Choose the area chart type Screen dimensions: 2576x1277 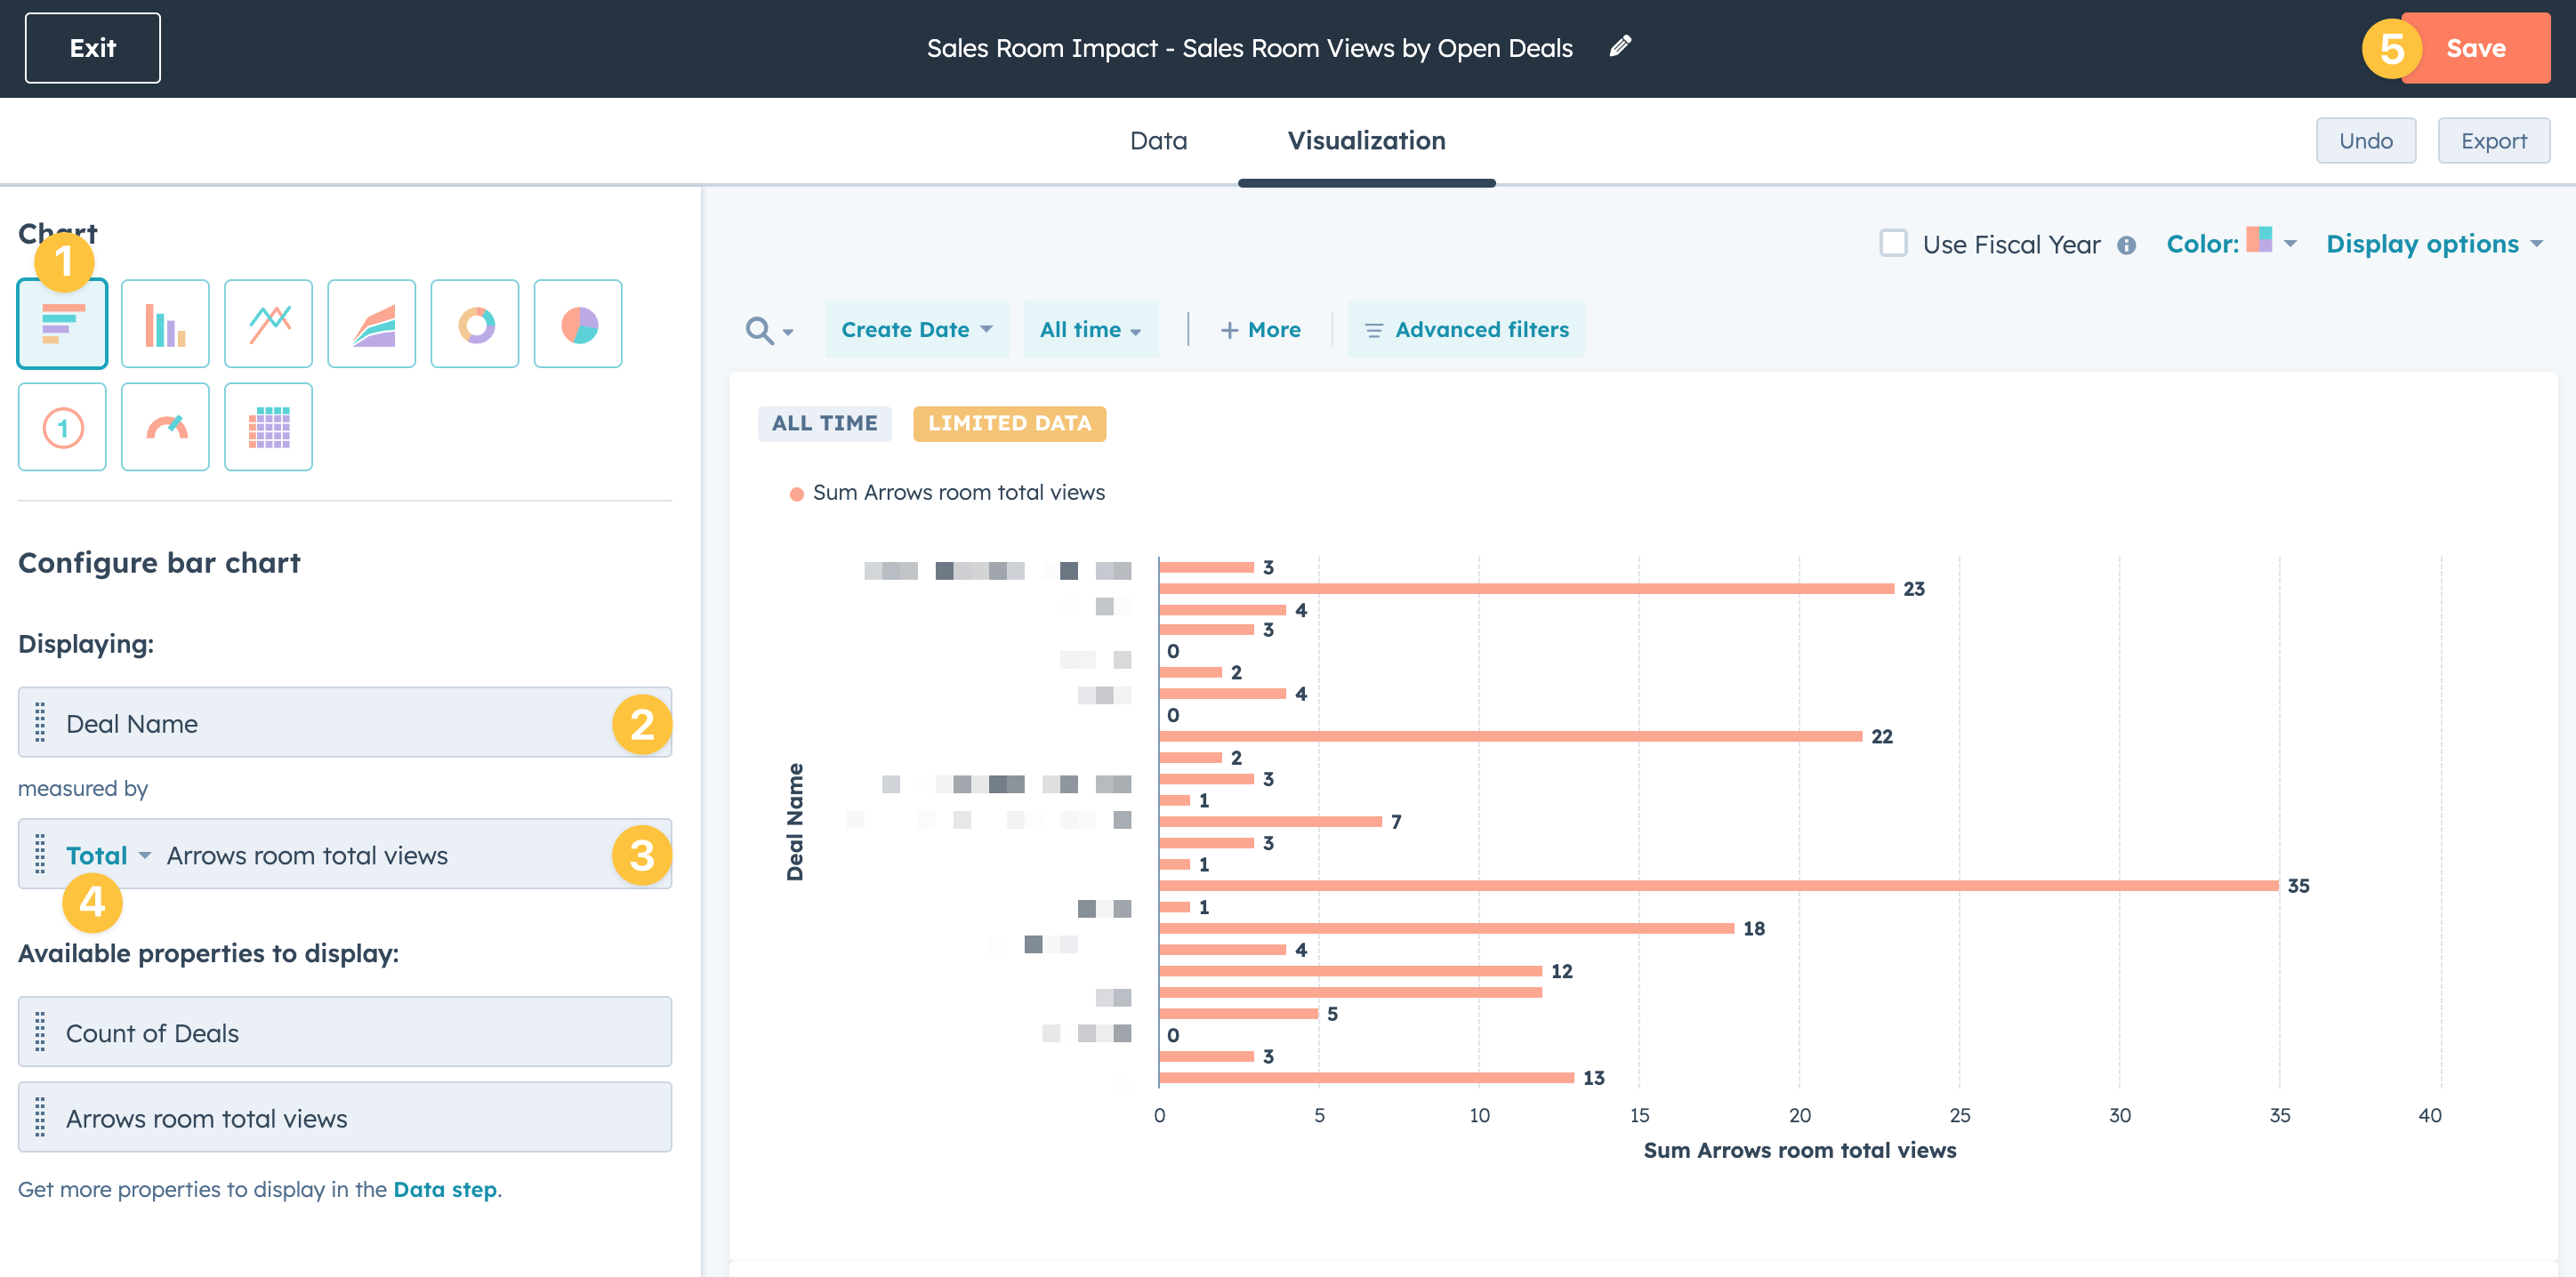pyautogui.click(x=371, y=325)
